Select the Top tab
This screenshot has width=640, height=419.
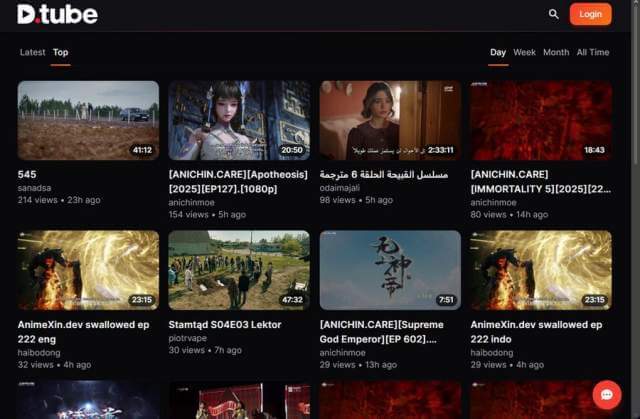pos(60,52)
